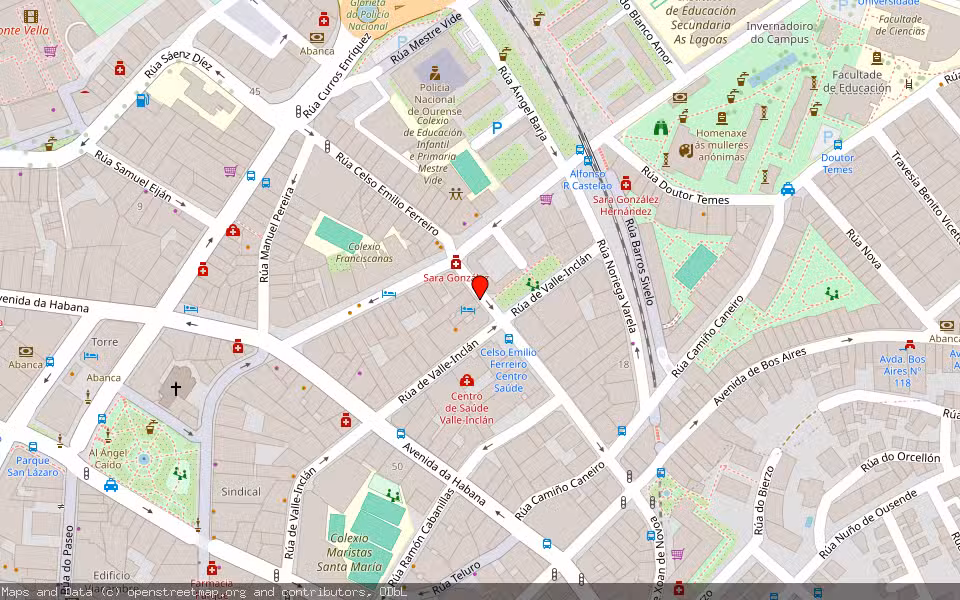Click the pharmacy icon labeled Farmacia at bottom left
Screen dimensions: 960x600
(x=212, y=570)
